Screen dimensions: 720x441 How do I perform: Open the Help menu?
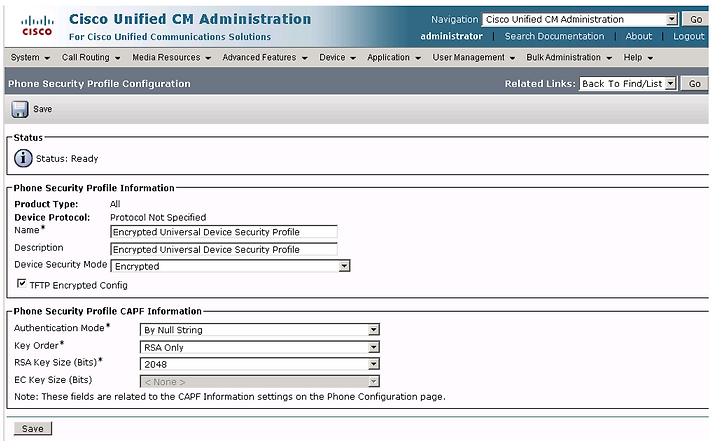638,57
